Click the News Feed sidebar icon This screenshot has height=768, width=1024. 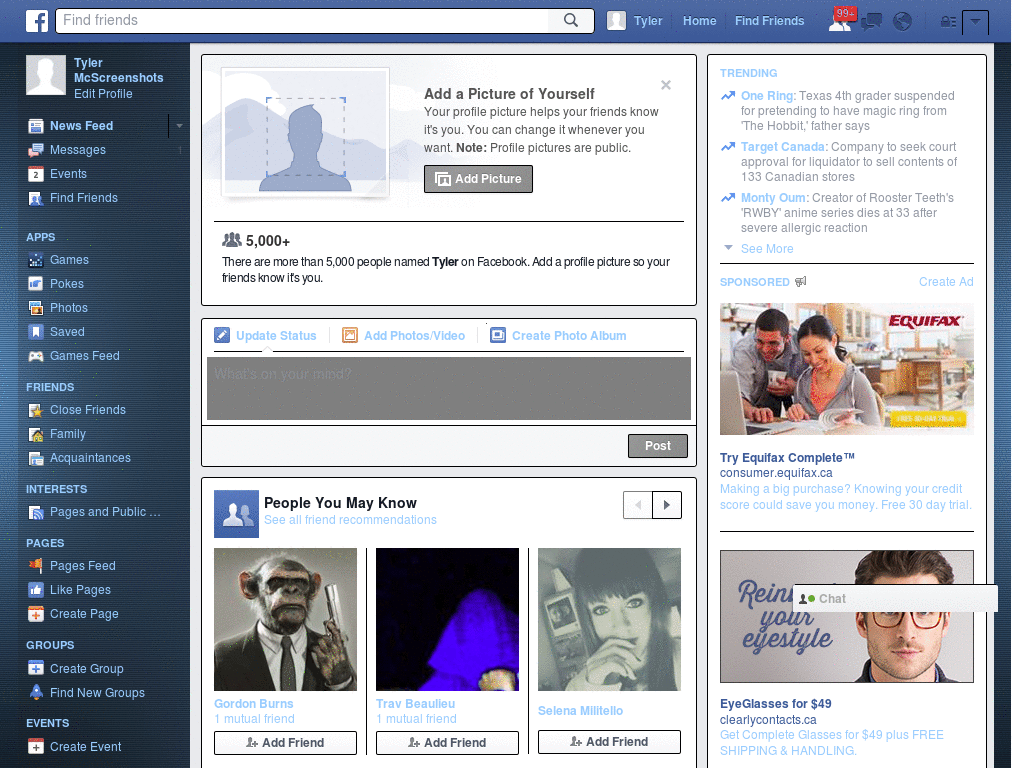[x=36, y=125]
